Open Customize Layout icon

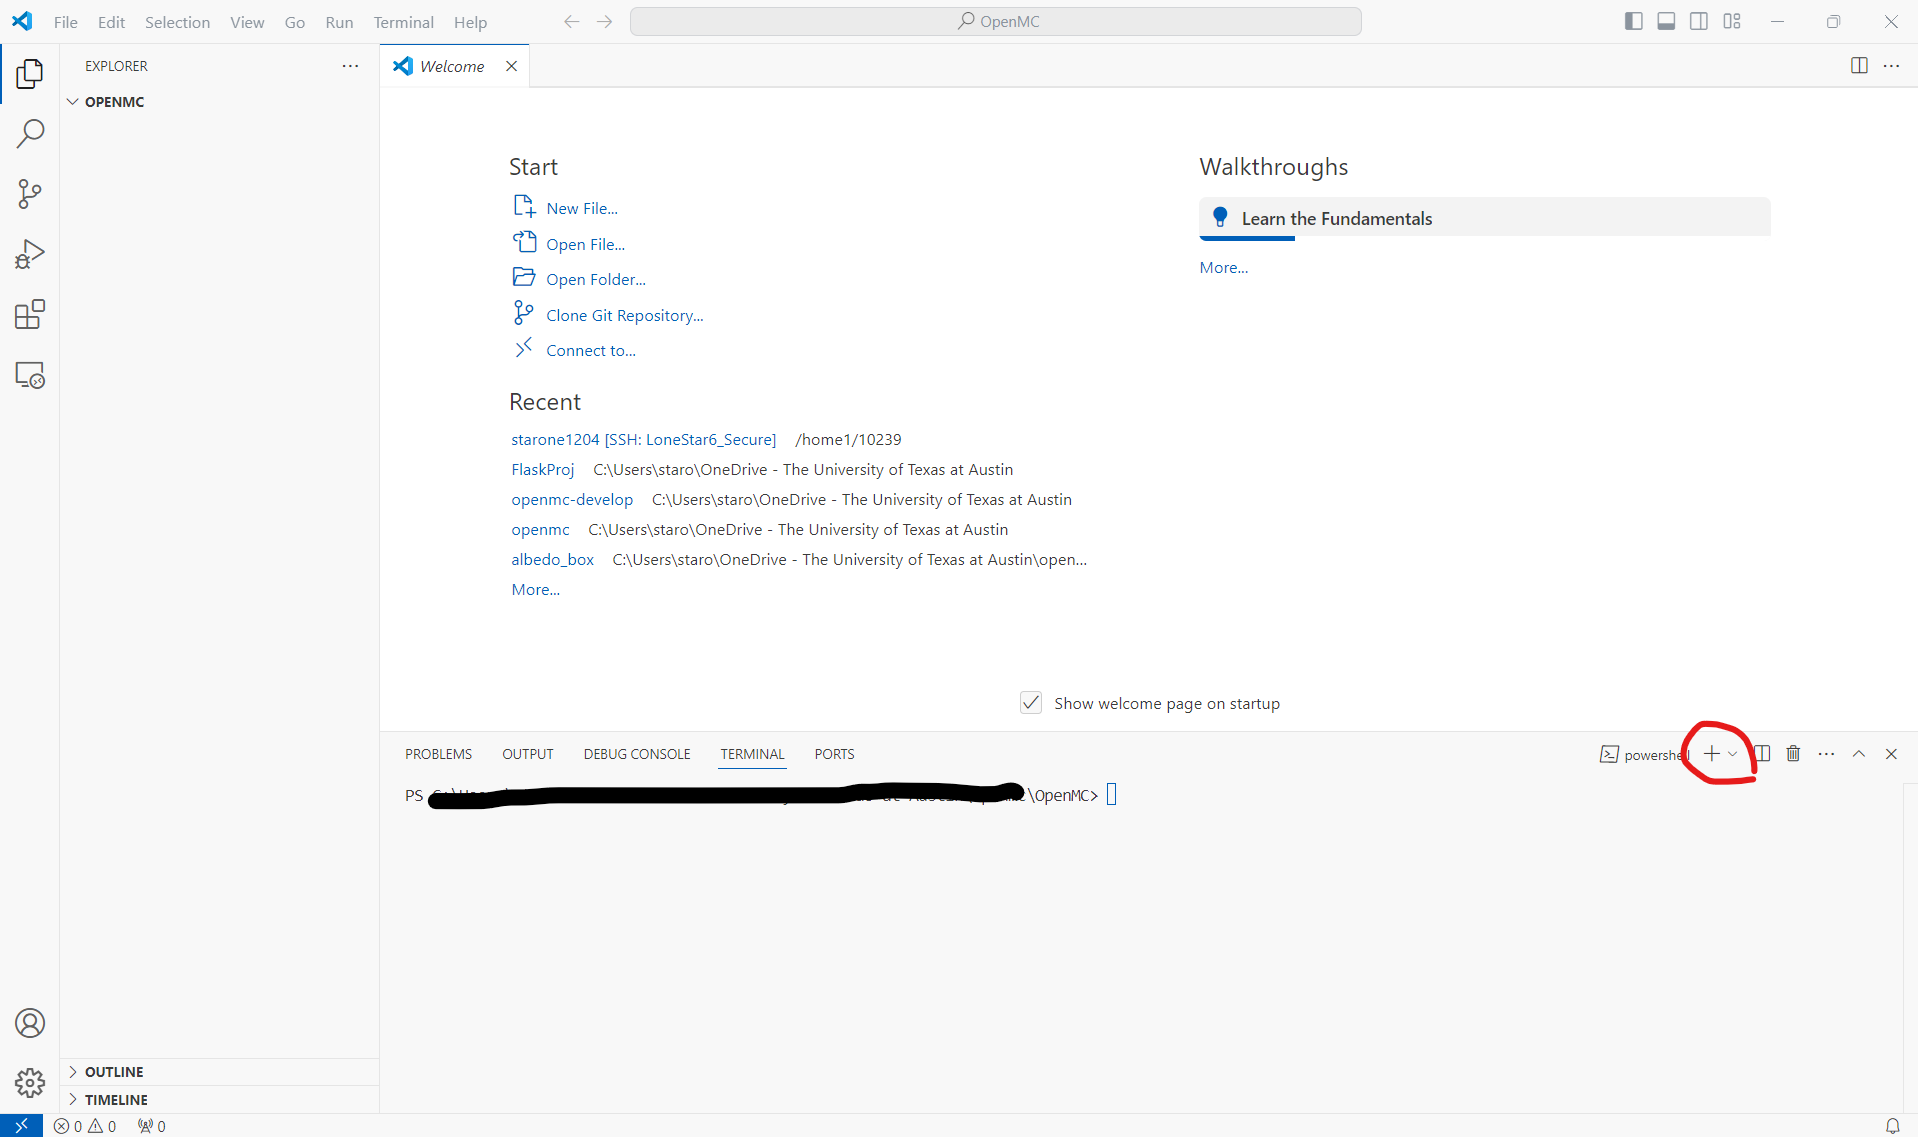(x=1732, y=21)
